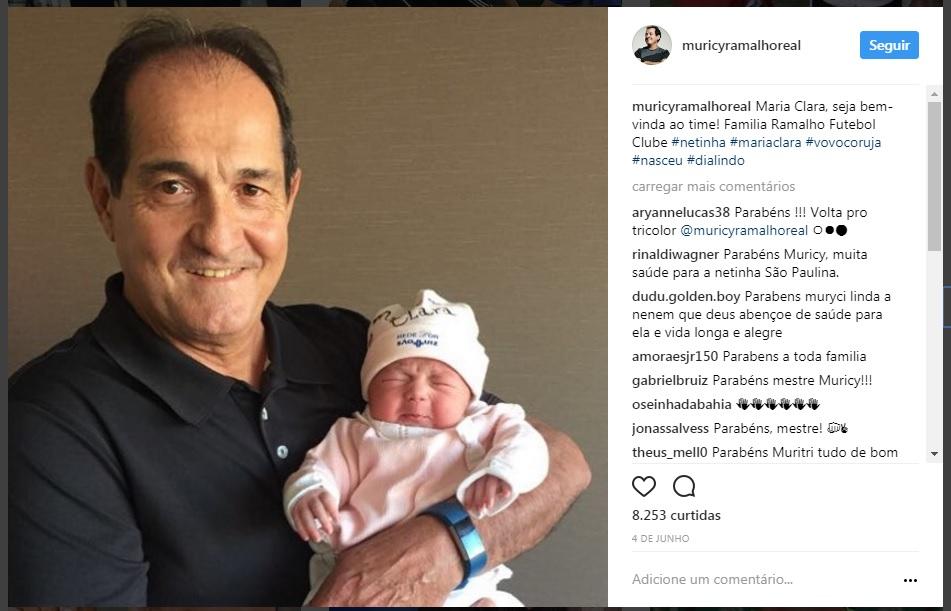This screenshot has width=951, height=611.
Task: Load more comments via carregar mais comentários
Action: (713, 186)
